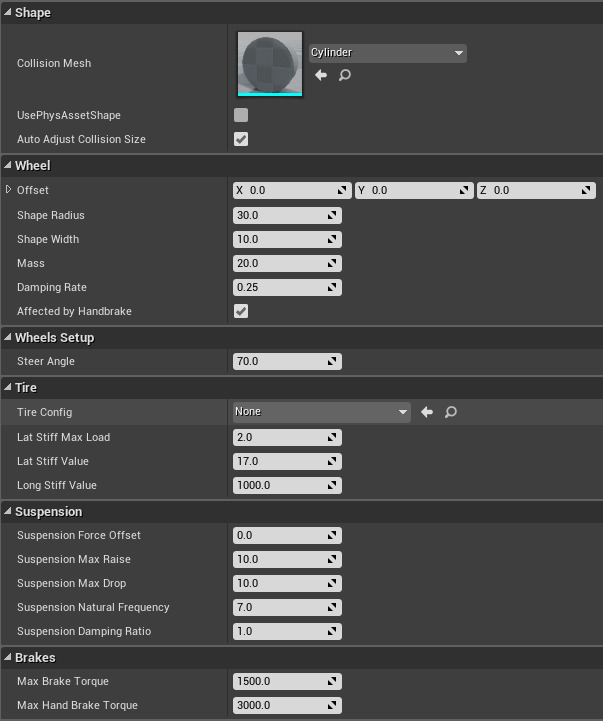Open the Tire Config None dropdown
The width and height of the screenshot is (603, 721).
click(320, 411)
